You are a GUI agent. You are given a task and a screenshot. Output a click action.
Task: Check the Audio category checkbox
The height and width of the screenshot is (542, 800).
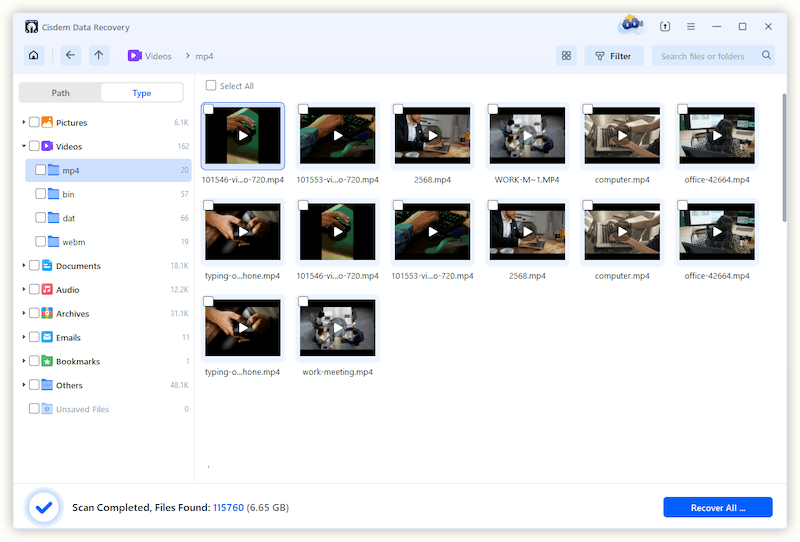point(34,289)
